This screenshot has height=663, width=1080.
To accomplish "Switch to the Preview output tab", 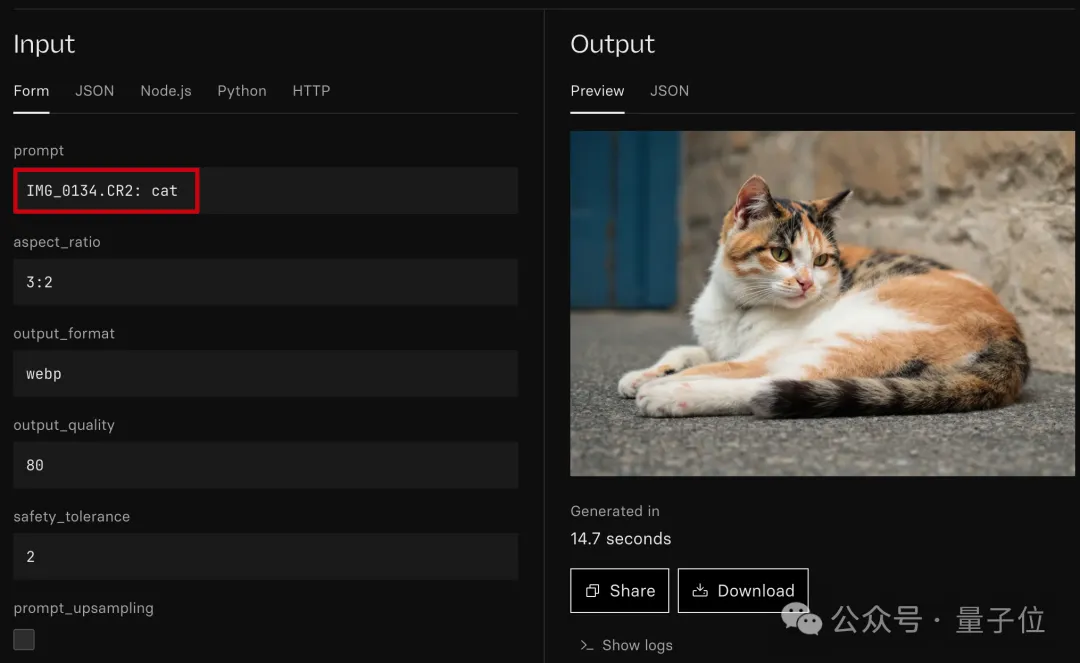I will click(597, 91).
